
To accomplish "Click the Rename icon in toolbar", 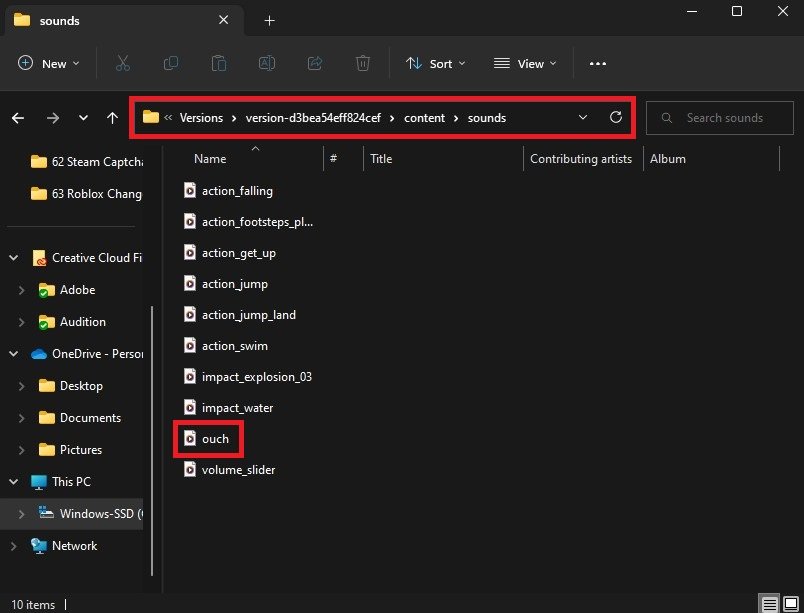I will (267, 63).
